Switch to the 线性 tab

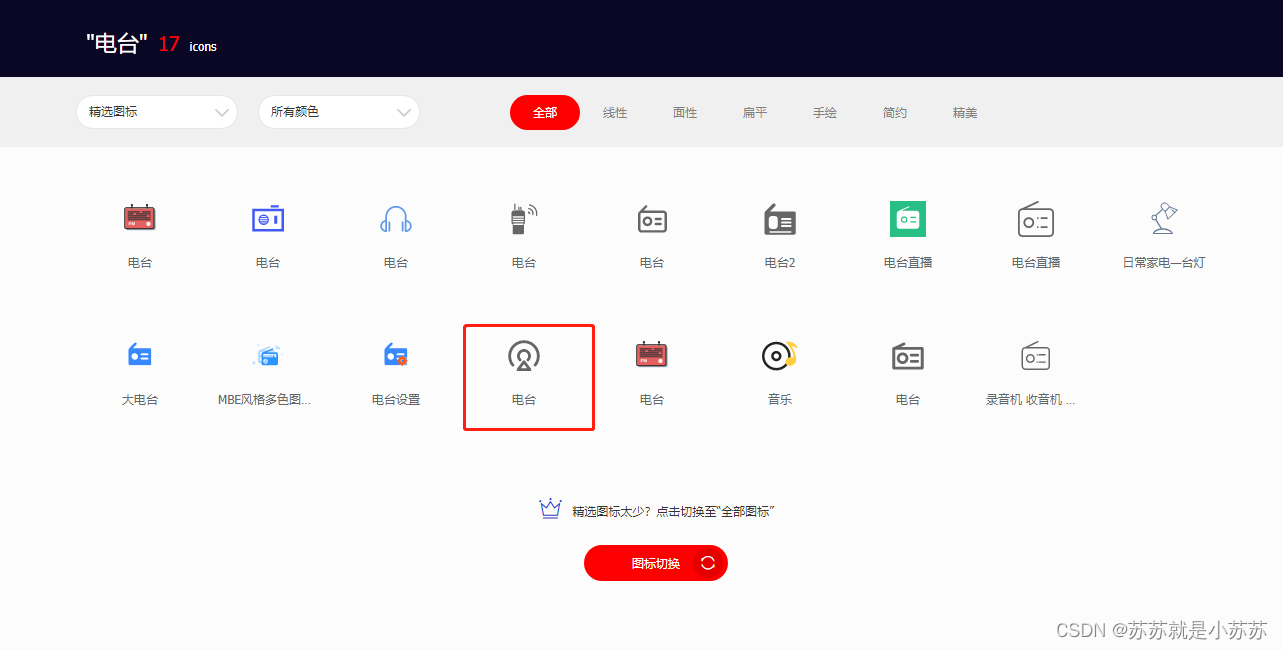tap(615, 113)
